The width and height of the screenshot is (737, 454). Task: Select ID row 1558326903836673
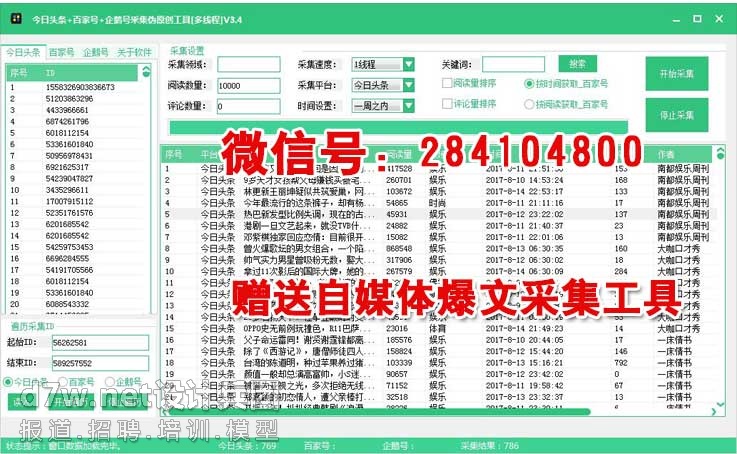78,87
